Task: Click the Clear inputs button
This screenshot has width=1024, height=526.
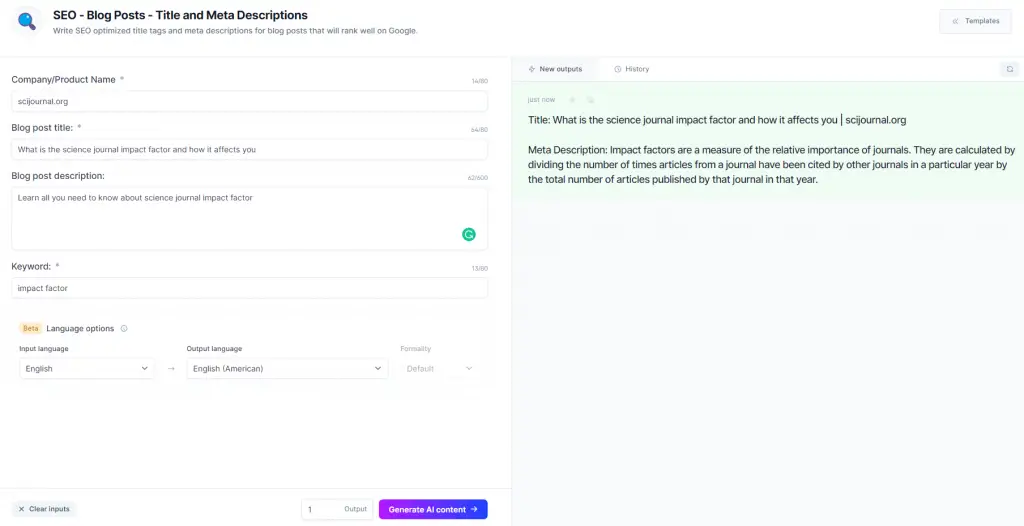Action: (44, 509)
